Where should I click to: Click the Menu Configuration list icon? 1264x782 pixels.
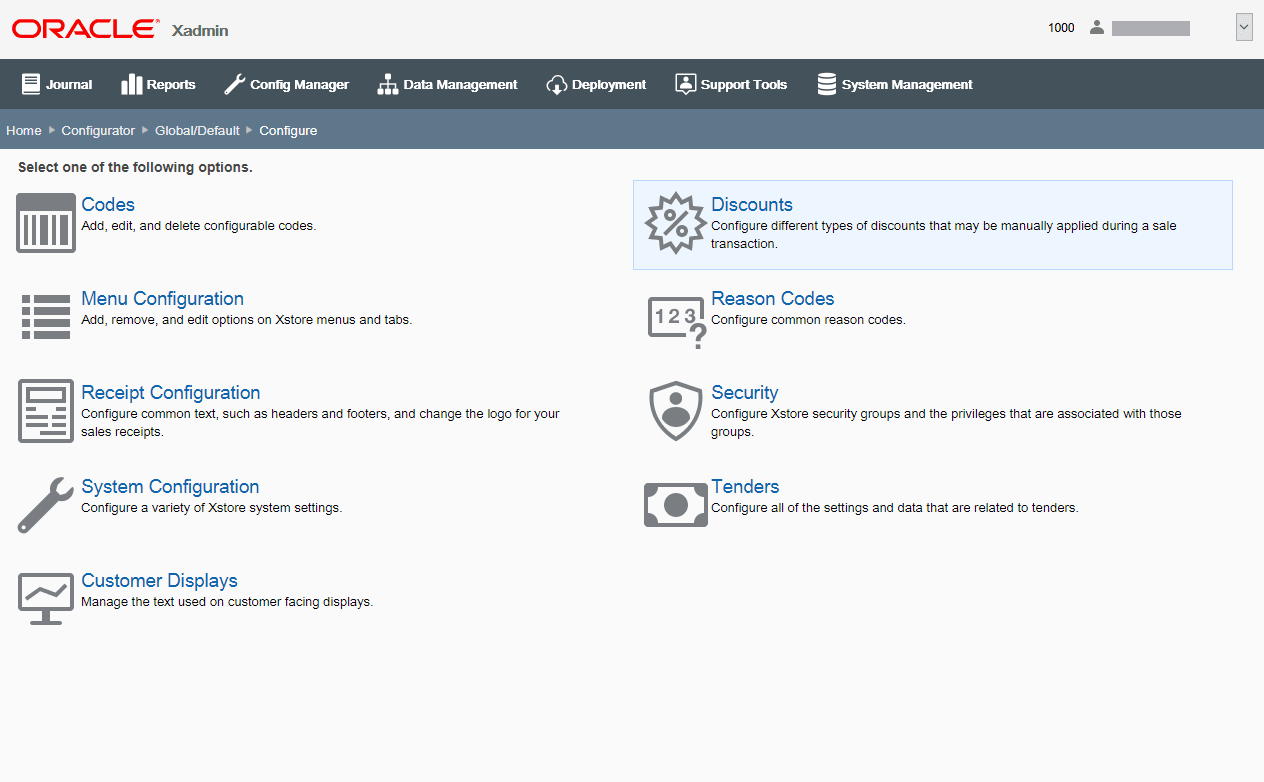pos(45,316)
